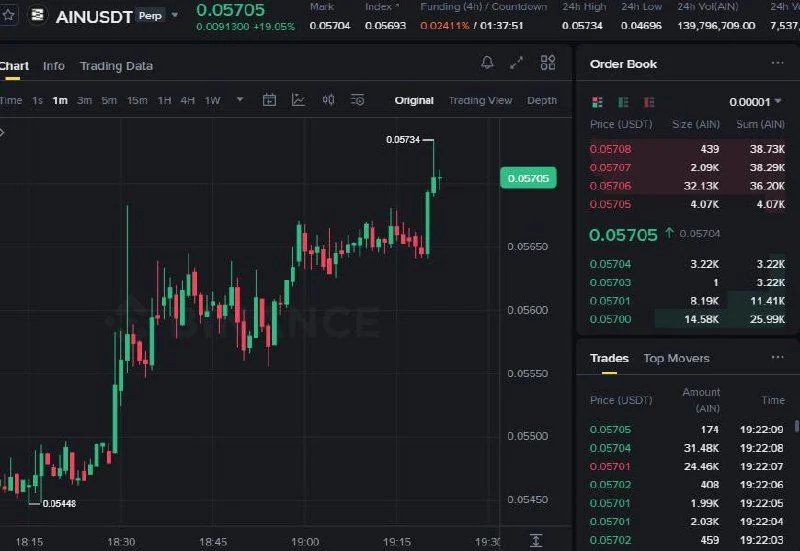
Task: Click the red 0.05701 trade at 19:22:07
Action: pos(687,466)
